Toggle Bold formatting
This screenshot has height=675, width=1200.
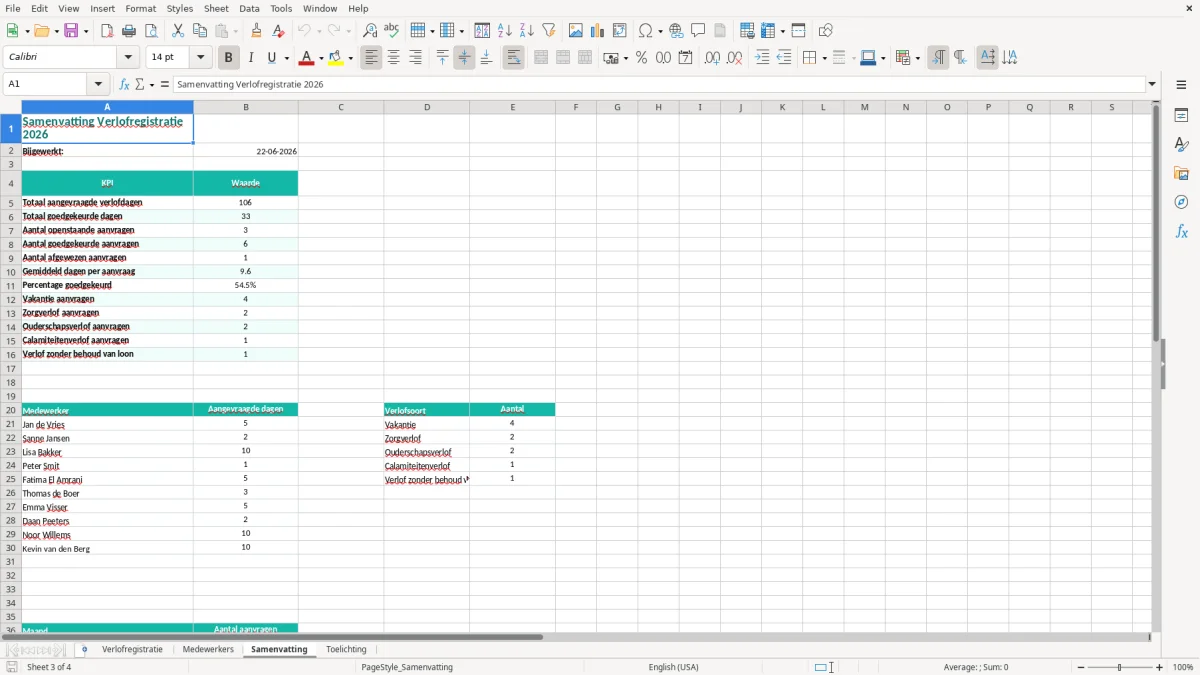point(229,58)
